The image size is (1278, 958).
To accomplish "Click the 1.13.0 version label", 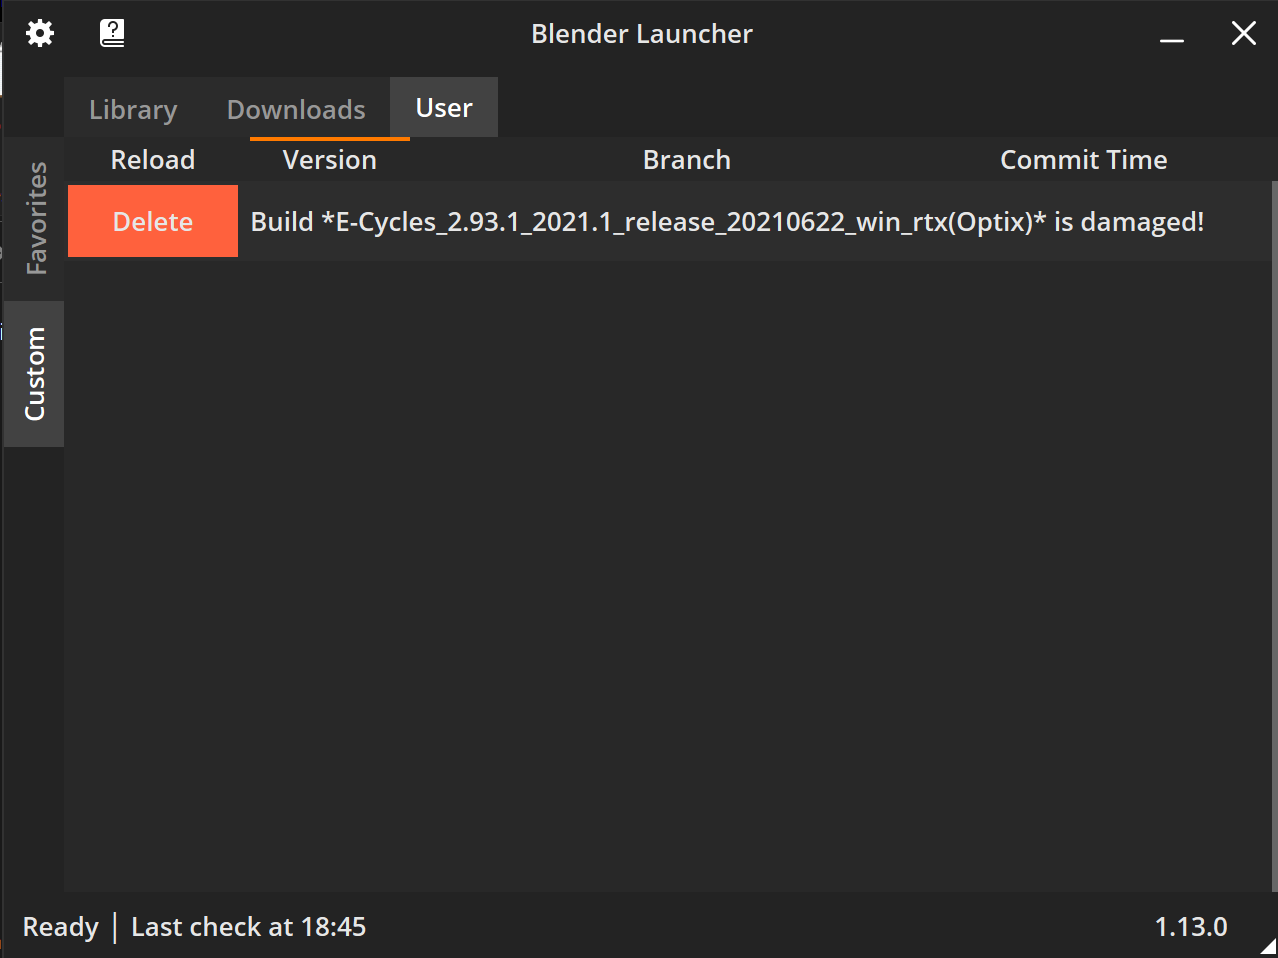I will 1191,927.
